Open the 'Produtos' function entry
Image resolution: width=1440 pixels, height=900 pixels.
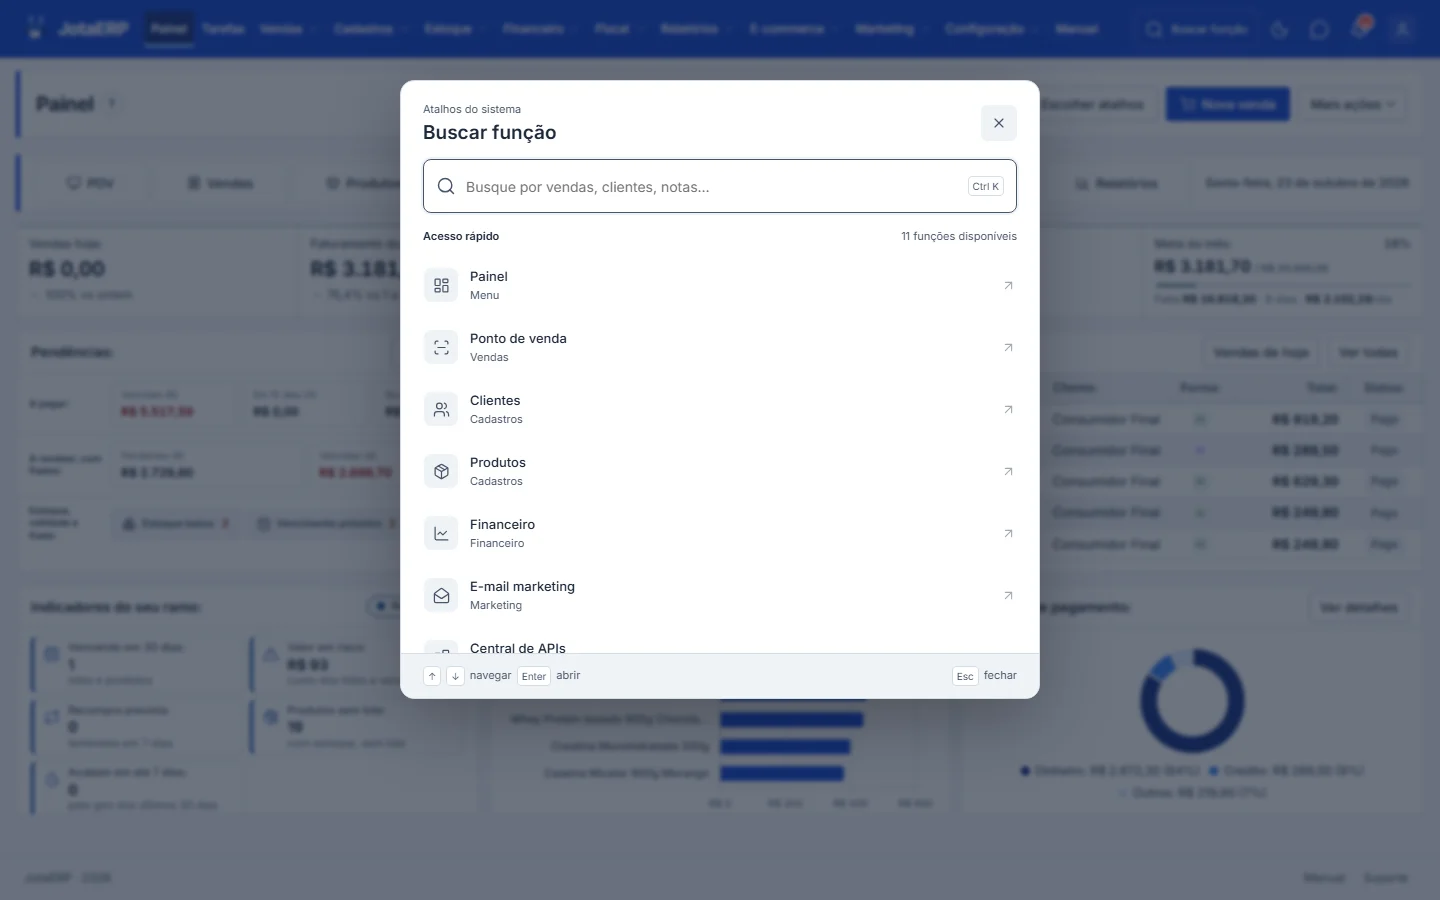[x=720, y=471]
